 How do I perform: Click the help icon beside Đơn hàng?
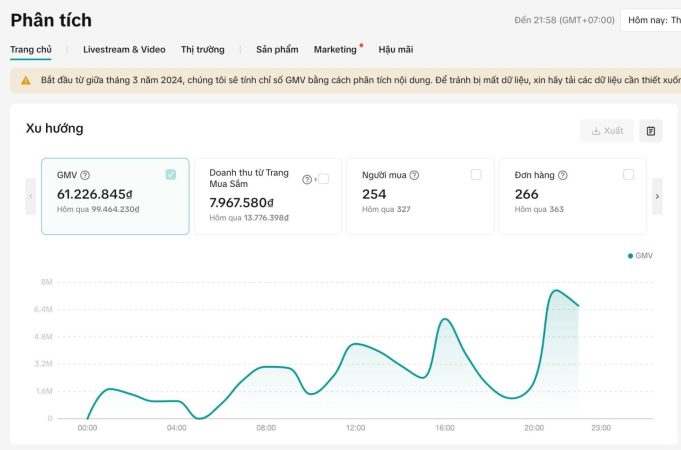click(563, 175)
